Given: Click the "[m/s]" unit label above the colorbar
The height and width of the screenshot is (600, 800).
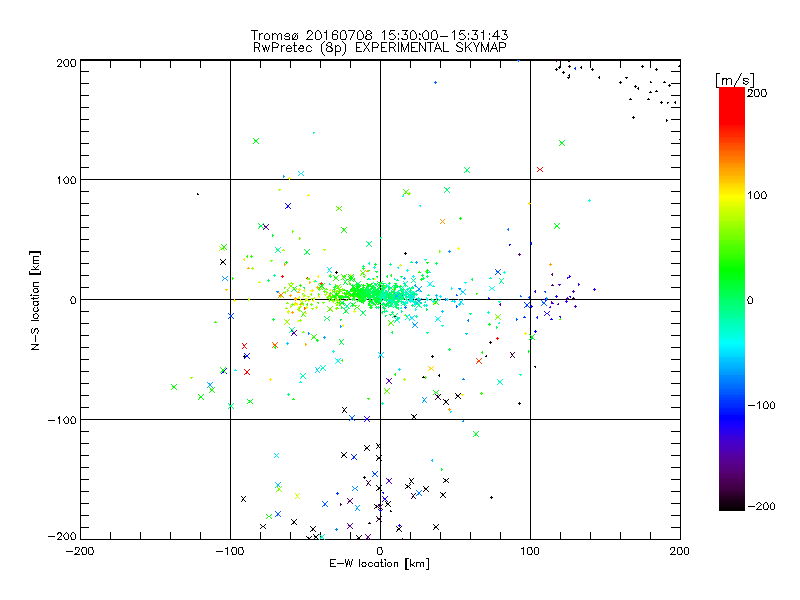Looking at the screenshot, I should (x=735, y=80).
